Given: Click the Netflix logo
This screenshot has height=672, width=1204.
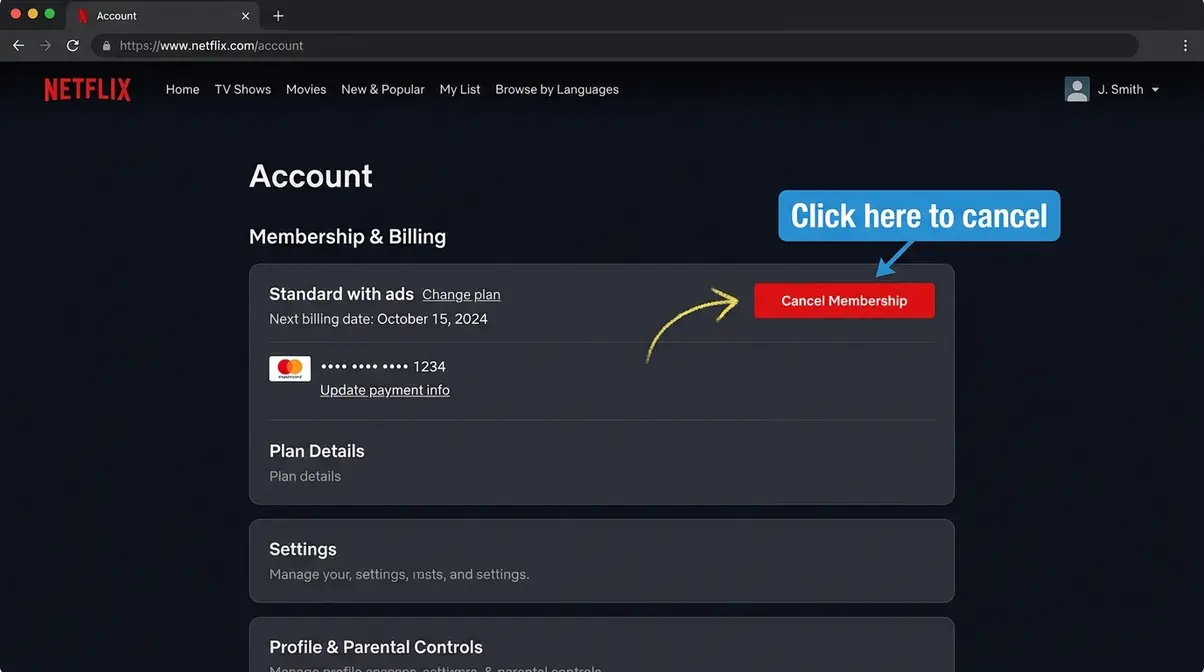Looking at the screenshot, I should (87, 89).
